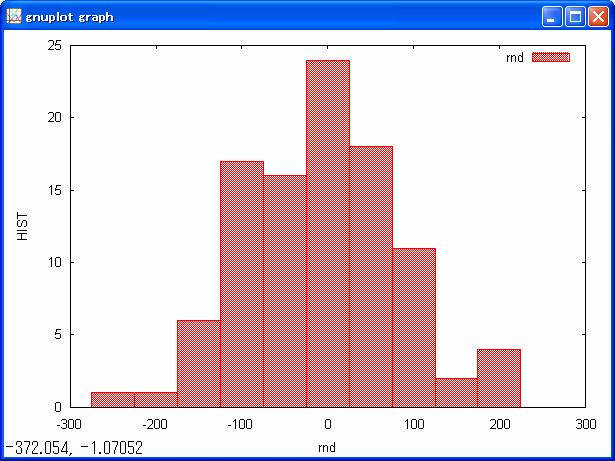Click the short histogram bar at 150

point(456,393)
